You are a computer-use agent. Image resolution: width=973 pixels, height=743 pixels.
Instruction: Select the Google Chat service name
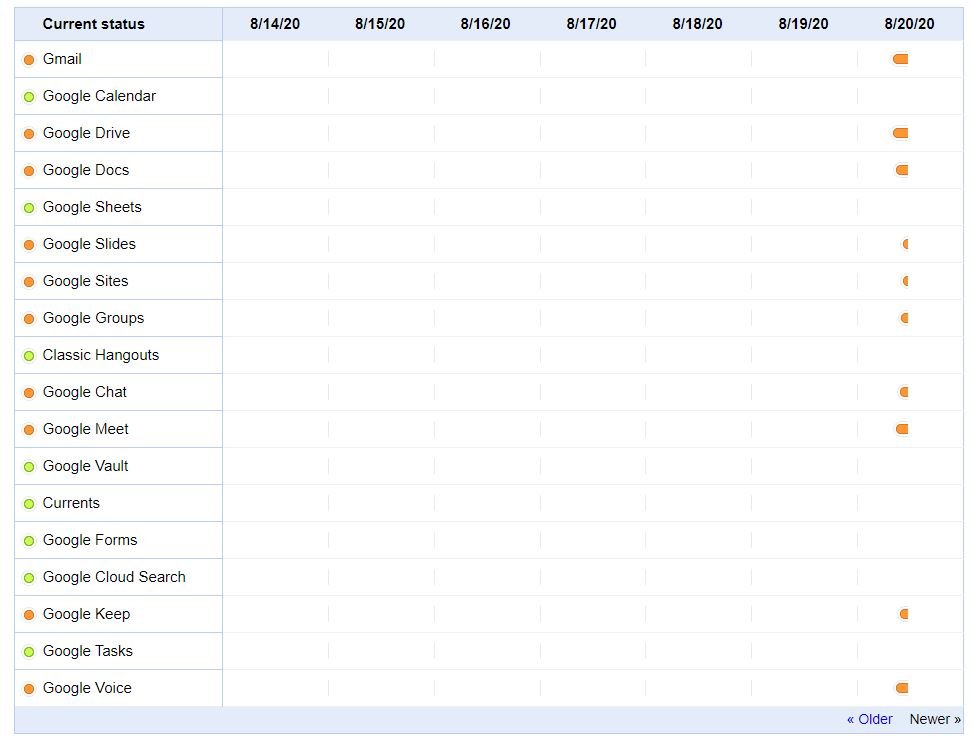tap(84, 392)
